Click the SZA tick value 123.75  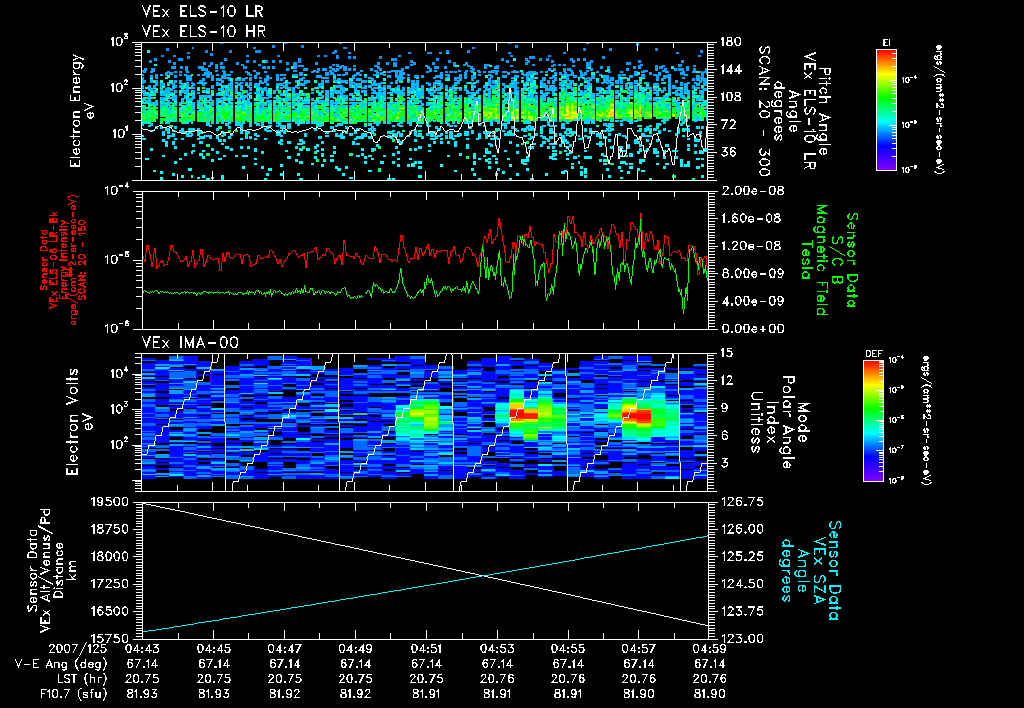click(743, 611)
